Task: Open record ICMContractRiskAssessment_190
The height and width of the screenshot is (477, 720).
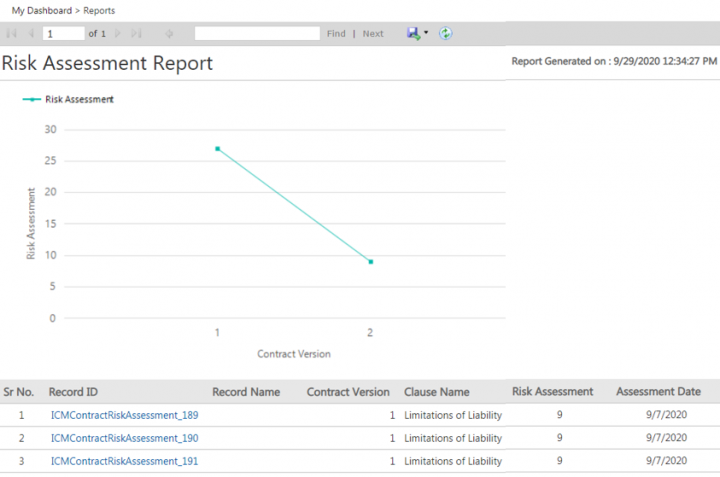Action: pos(124,438)
